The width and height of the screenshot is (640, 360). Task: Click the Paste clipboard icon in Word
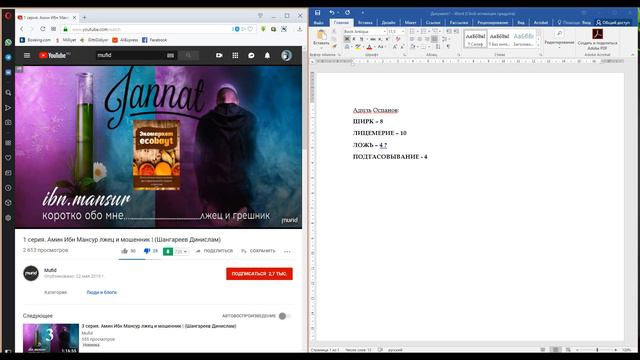coord(321,35)
